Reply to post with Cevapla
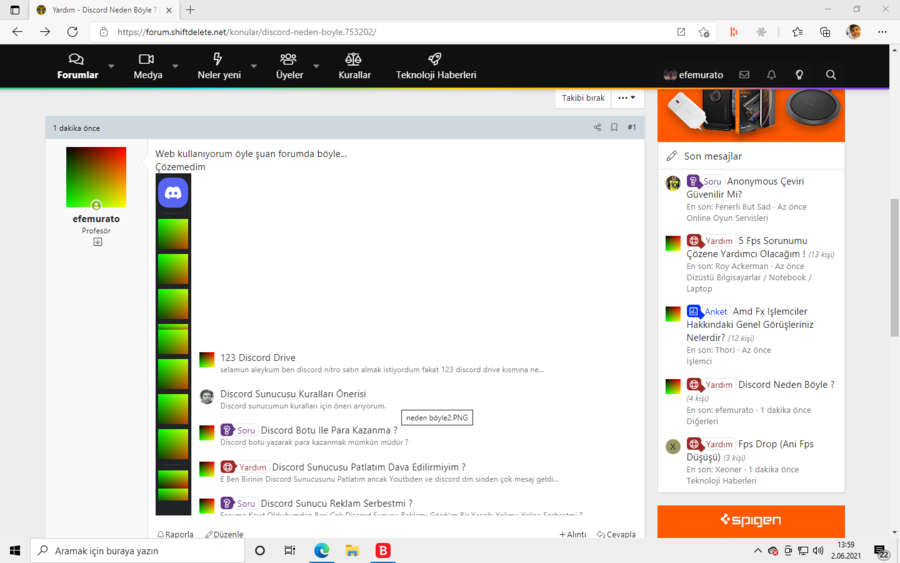The width and height of the screenshot is (900, 563). (616, 534)
